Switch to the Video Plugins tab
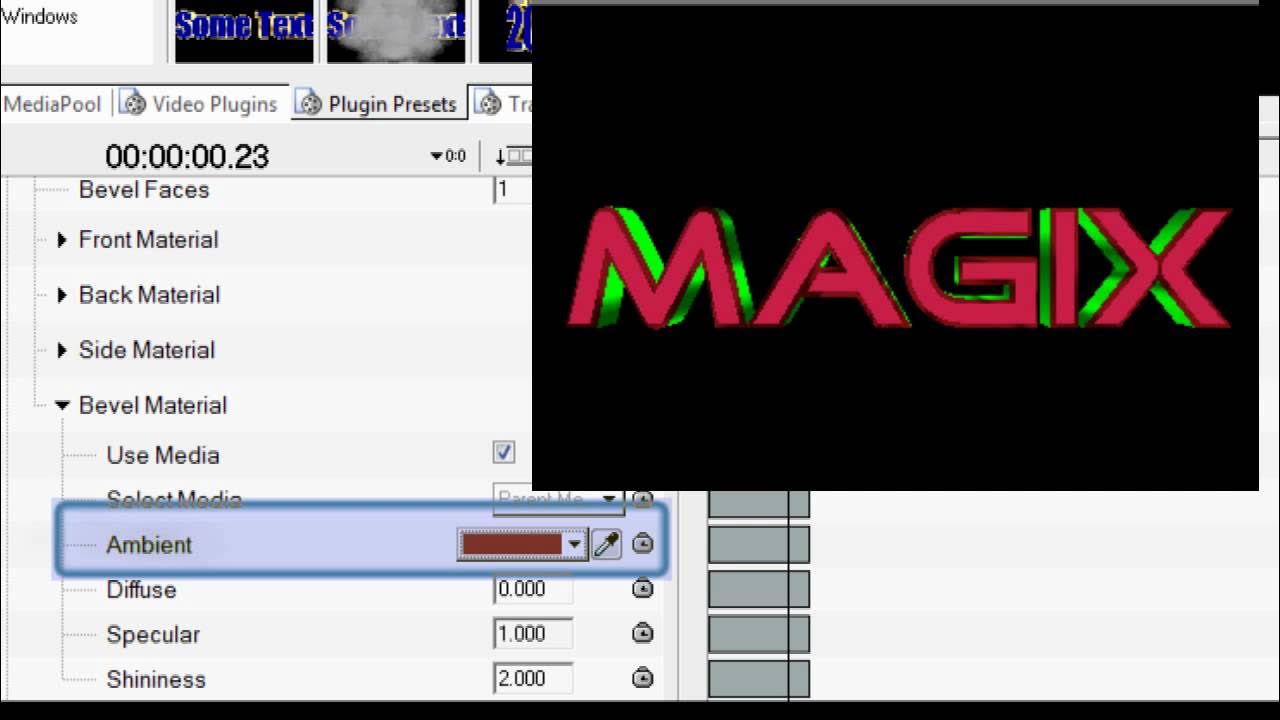Viewport: 1280px width, 720px height. (199, 104)
